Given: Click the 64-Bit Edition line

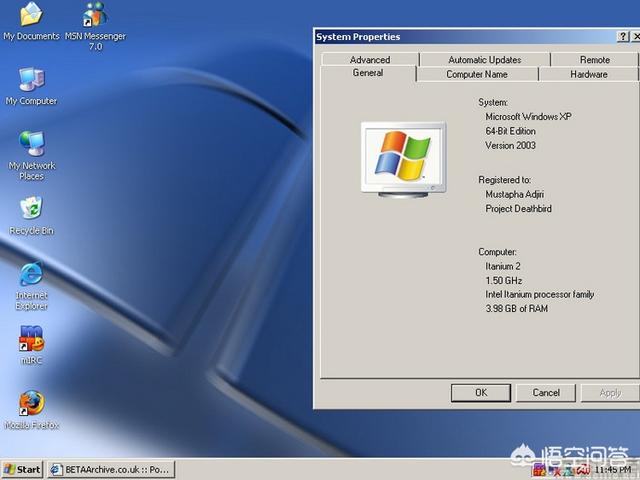Looking at the screenshot, I should [x=510, y=131].
